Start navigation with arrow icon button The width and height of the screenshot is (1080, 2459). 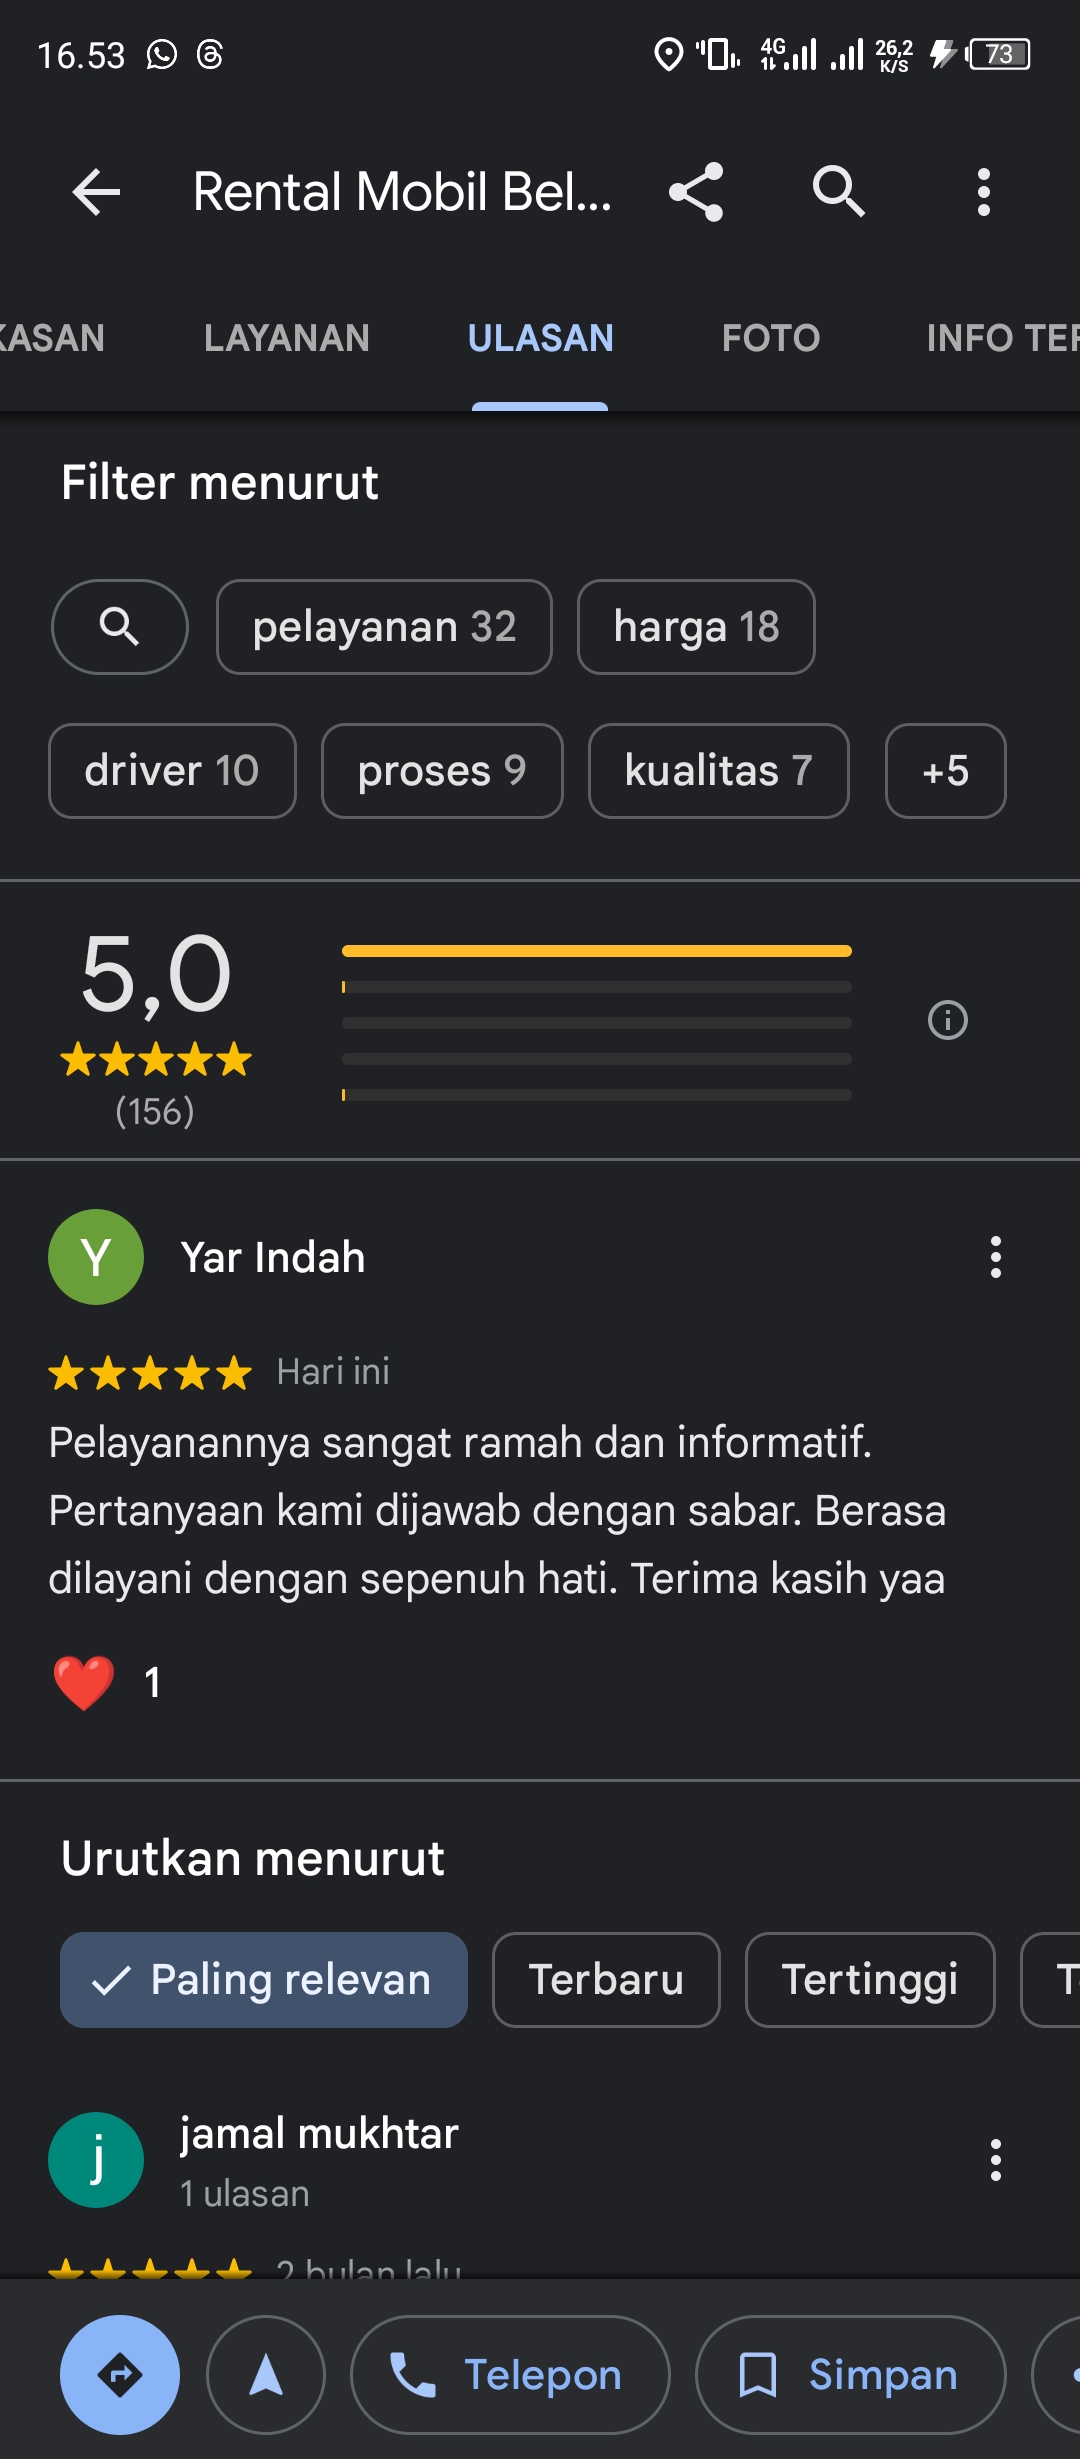point(266,2374)
